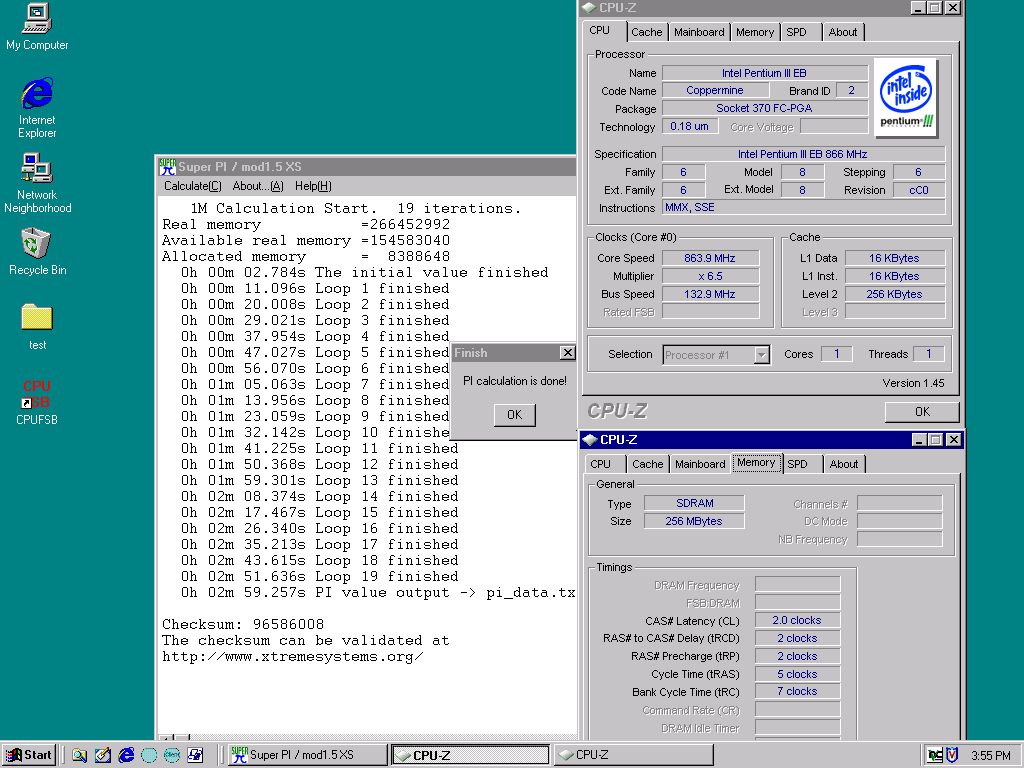Screen dimensions: 1024x768
Task: Click the top CPU-Z window title icon
Action: (589, 8)
